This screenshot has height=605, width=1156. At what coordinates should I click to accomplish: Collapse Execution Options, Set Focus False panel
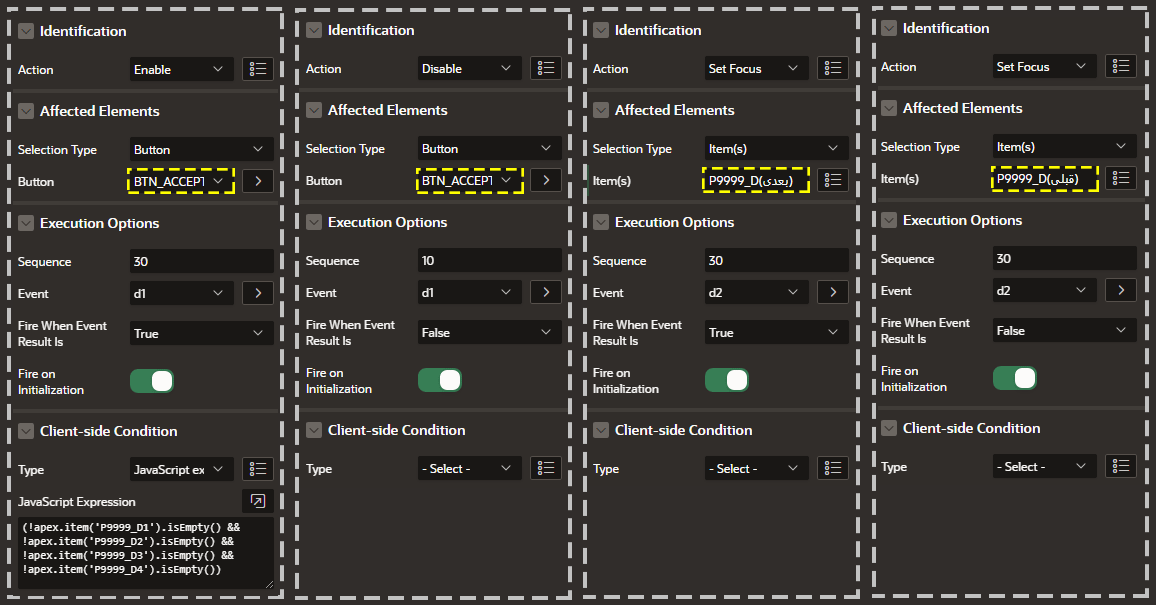[x=889, y=220]
